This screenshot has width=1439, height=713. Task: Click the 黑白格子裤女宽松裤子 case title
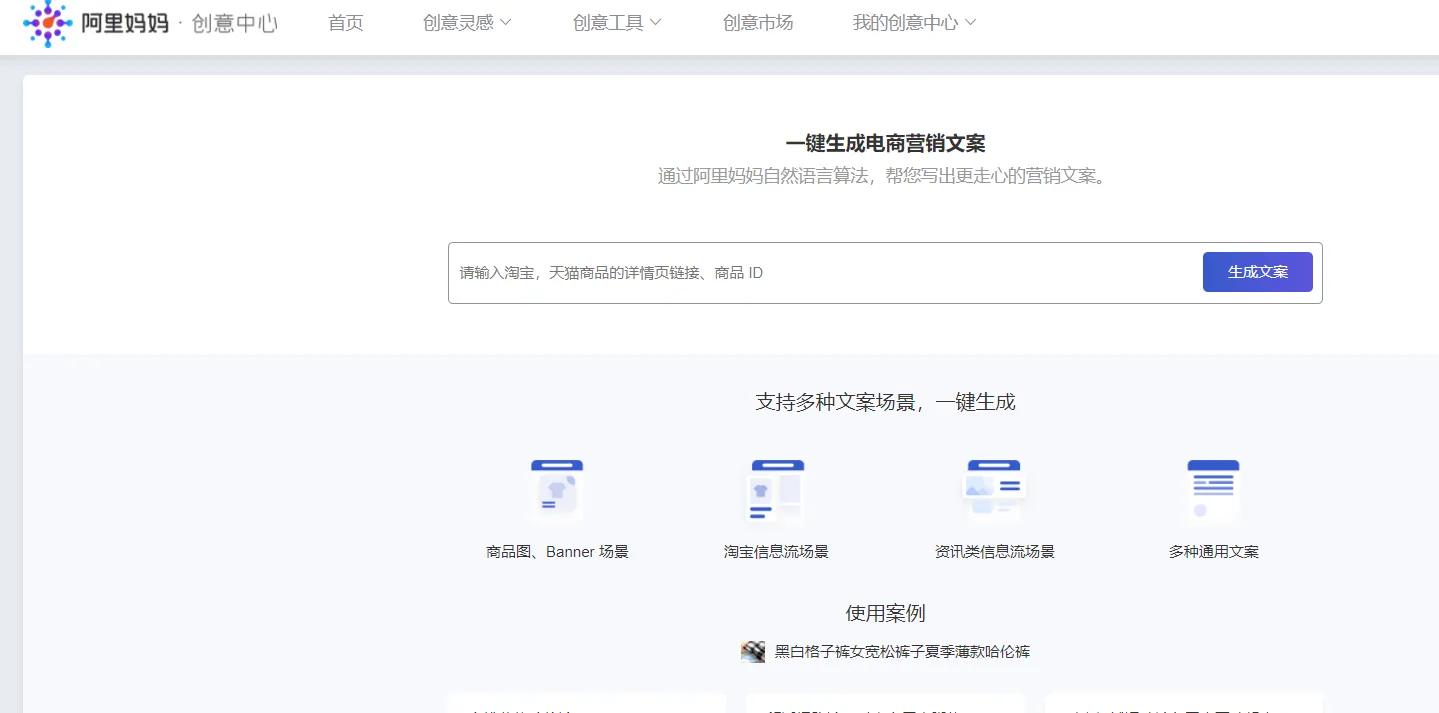click(x=899, y=651)
